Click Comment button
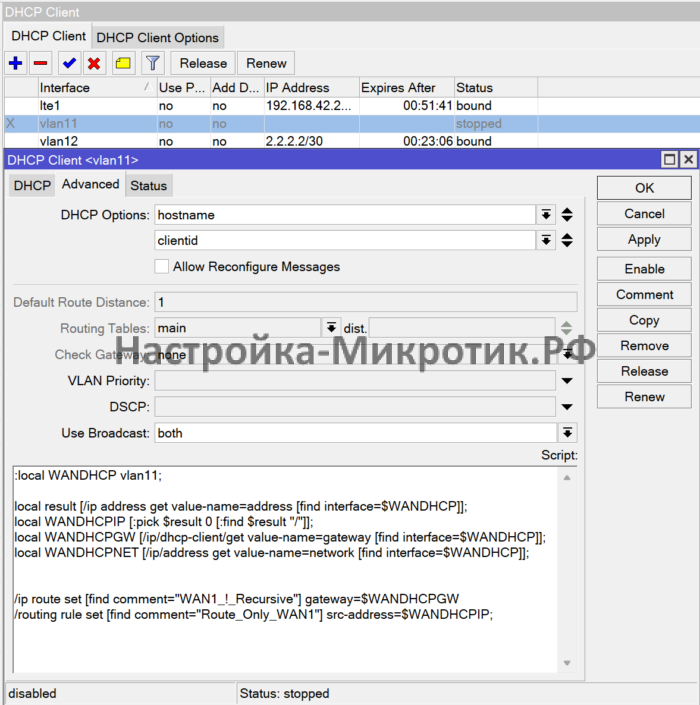This screenshot has height=705, width=700. [644, 294]
